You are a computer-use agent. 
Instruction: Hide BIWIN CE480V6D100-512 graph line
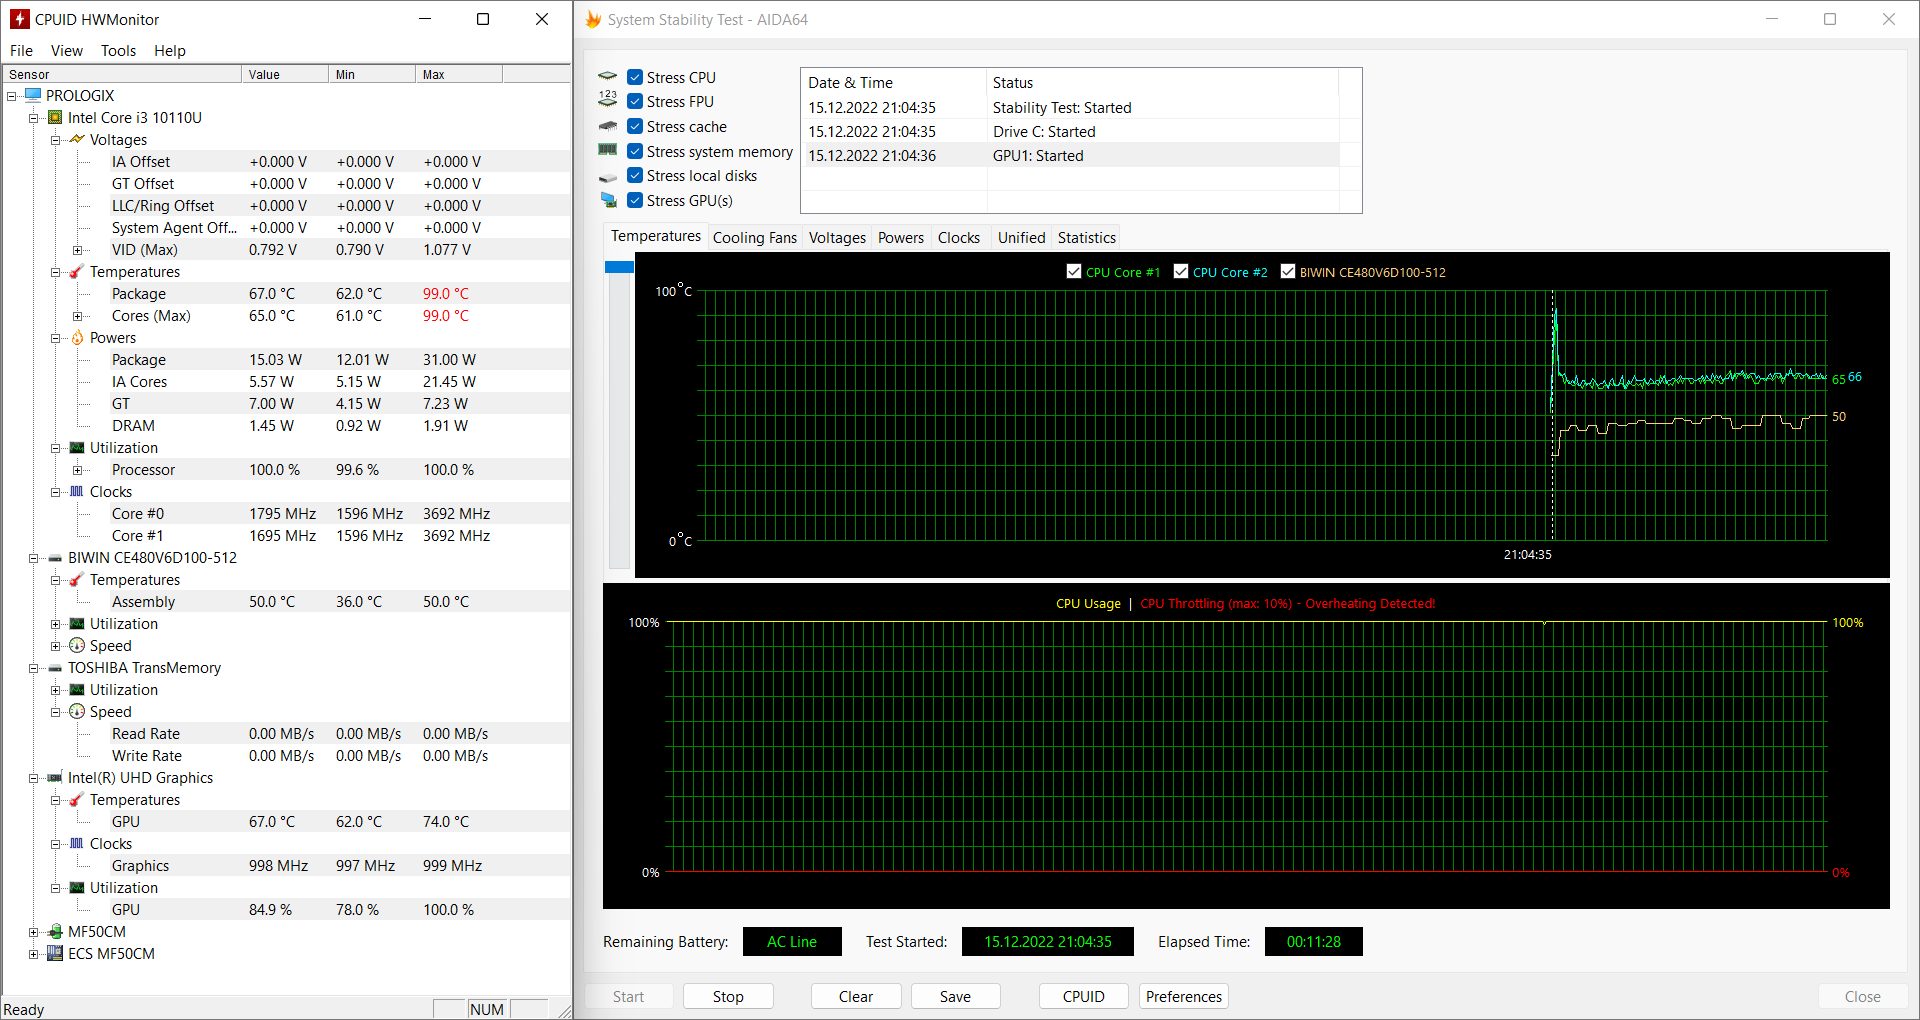1288,271
